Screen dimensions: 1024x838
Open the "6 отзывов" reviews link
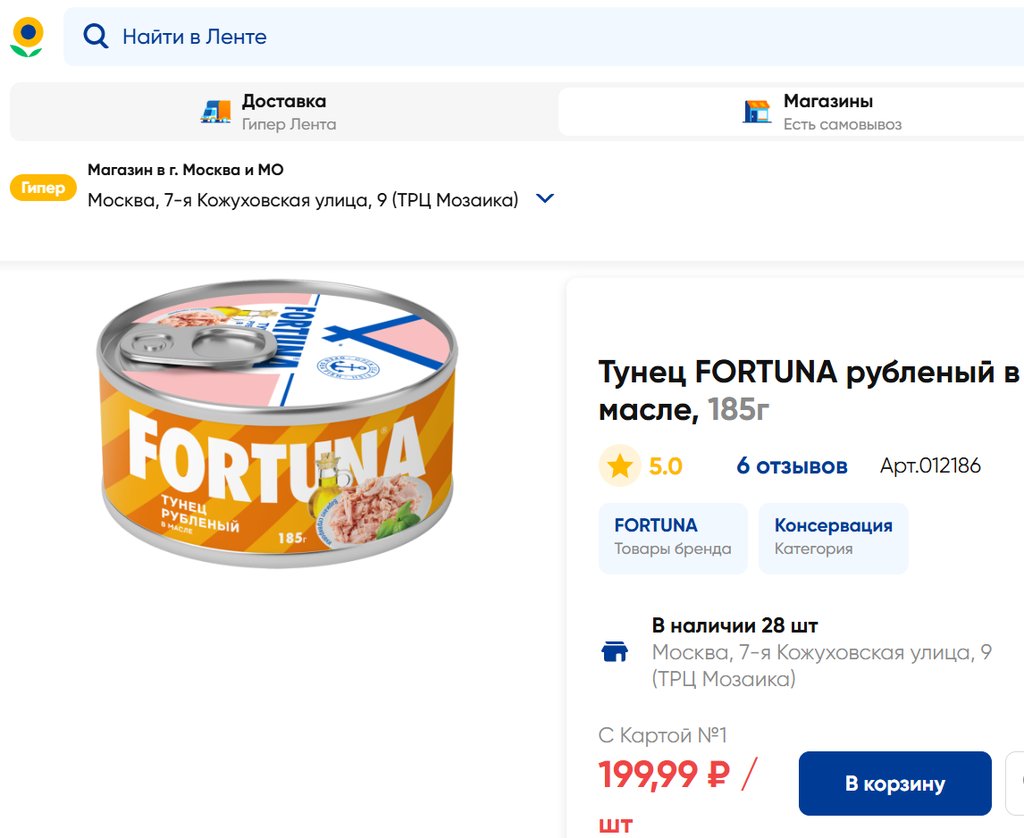(x=792, y=466)
